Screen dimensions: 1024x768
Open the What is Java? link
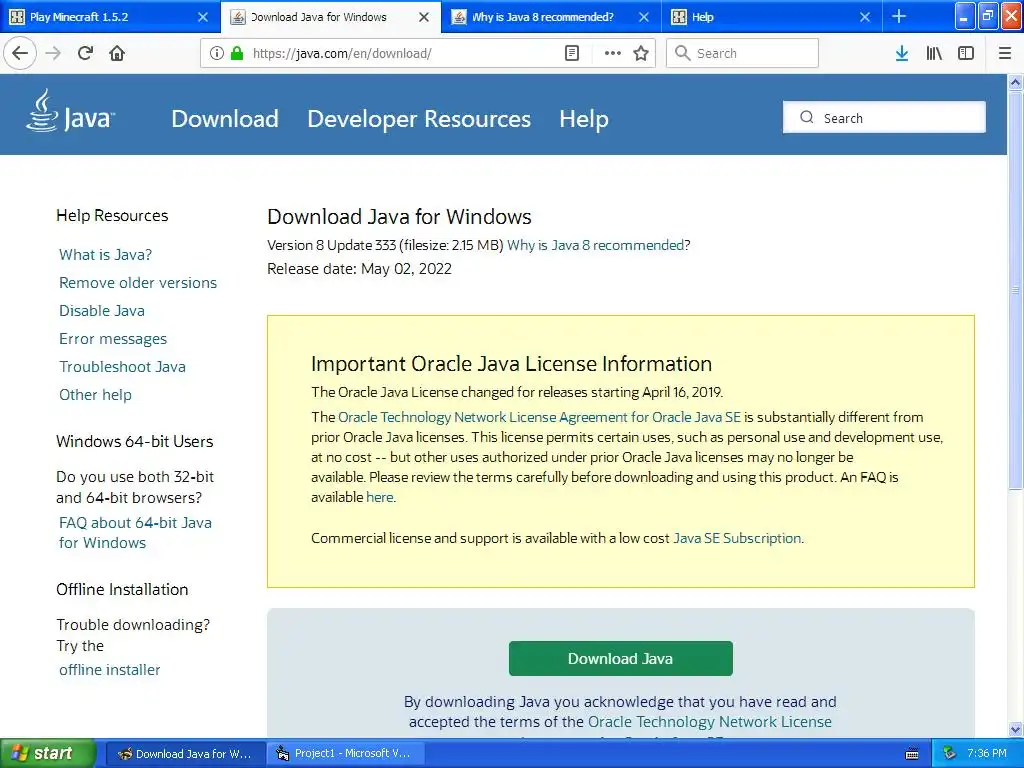(x=105, y=255)
